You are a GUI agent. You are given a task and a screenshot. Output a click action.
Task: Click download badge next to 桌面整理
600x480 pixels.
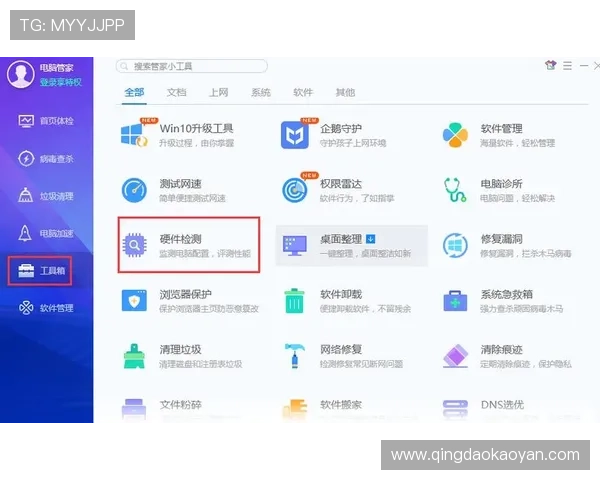[x=370, y=239]
